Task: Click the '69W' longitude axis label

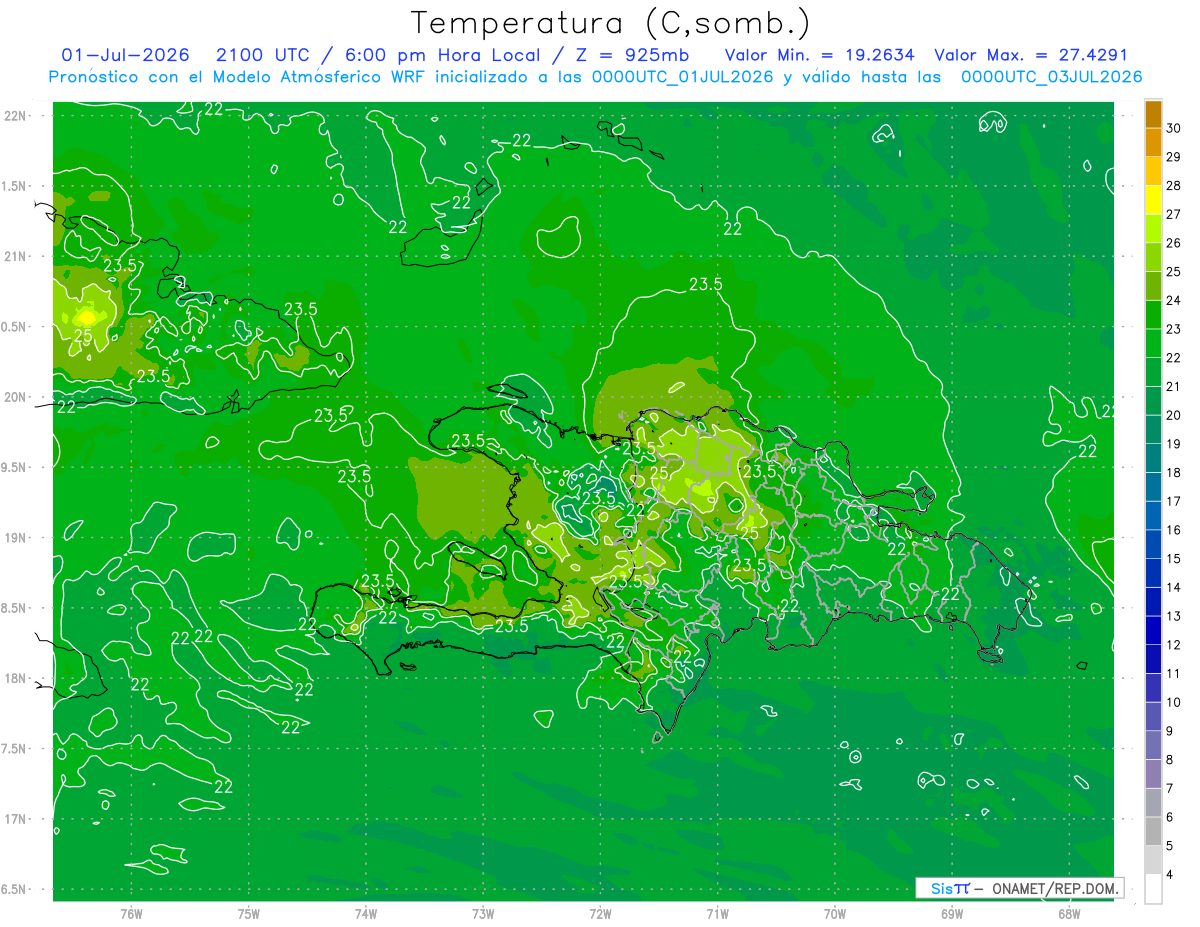Action: click(x=952, y=914)
